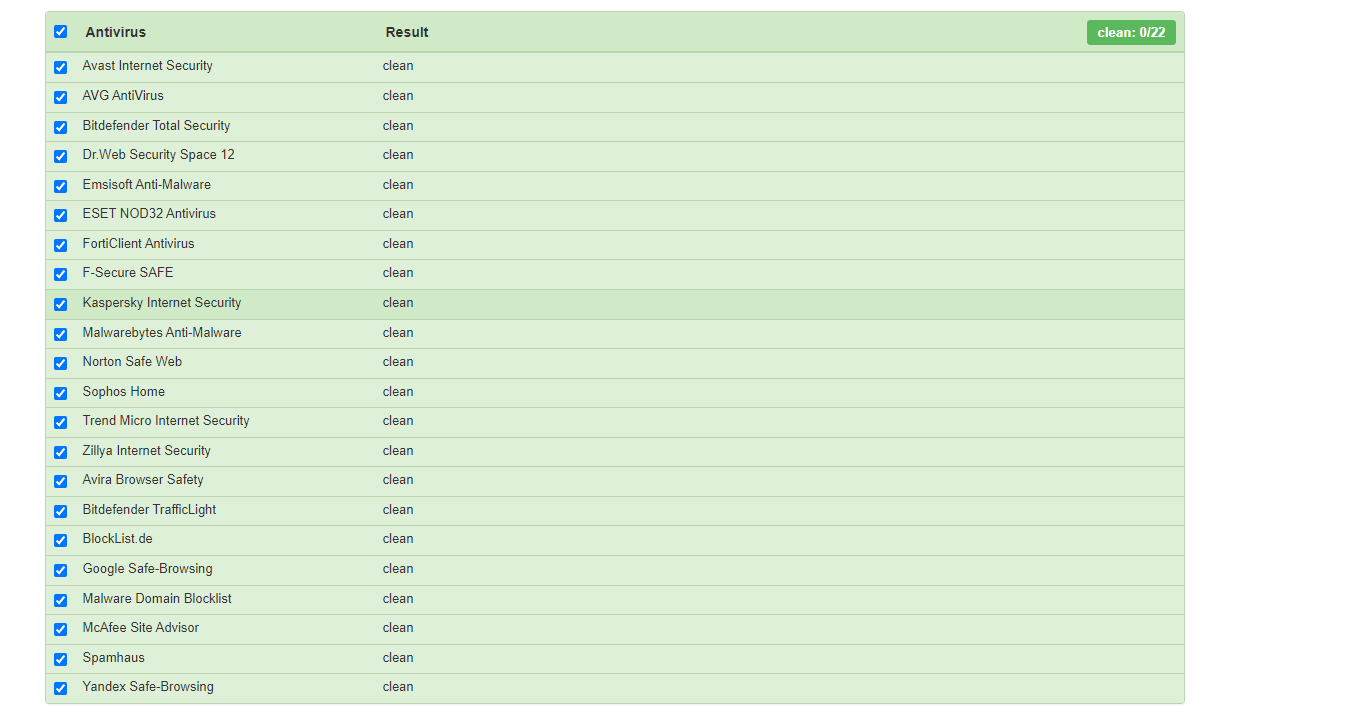The width and height of the screenshot is (1359, 706).
Task: Click the Antivirus column header
Action: point(115,32)
